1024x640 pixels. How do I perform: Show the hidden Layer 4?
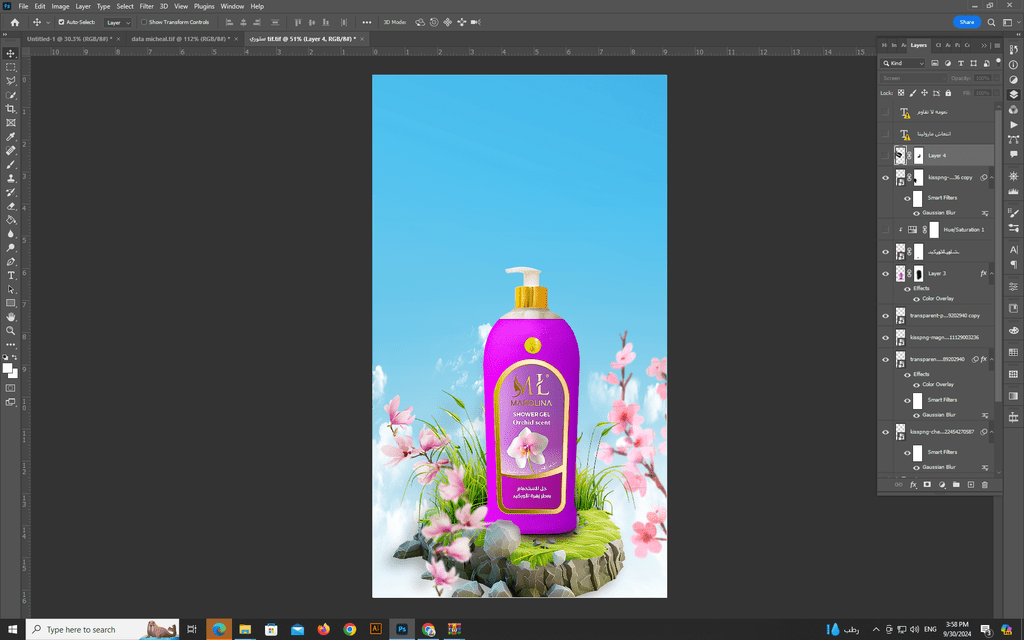tap(886, 155)
